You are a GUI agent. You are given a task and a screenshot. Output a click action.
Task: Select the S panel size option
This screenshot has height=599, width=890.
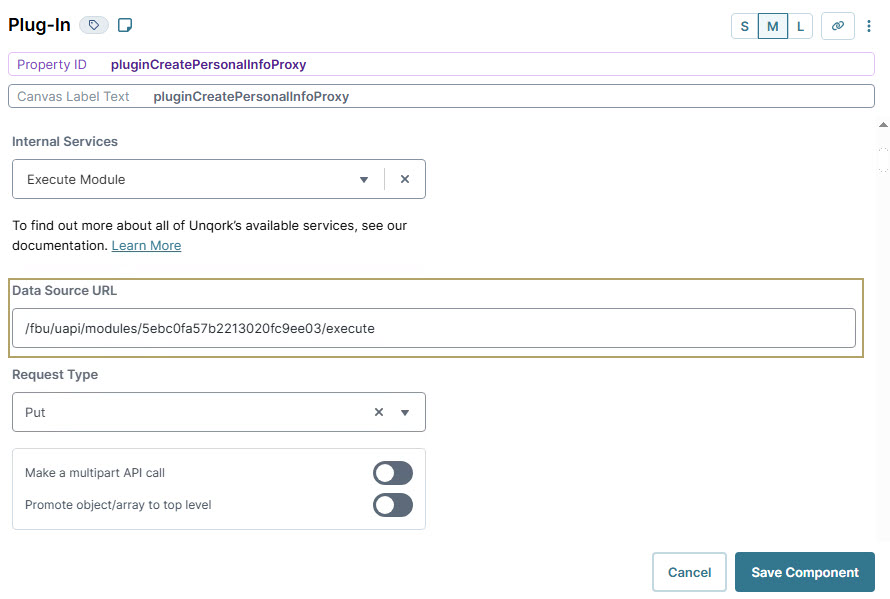(744, 26)
